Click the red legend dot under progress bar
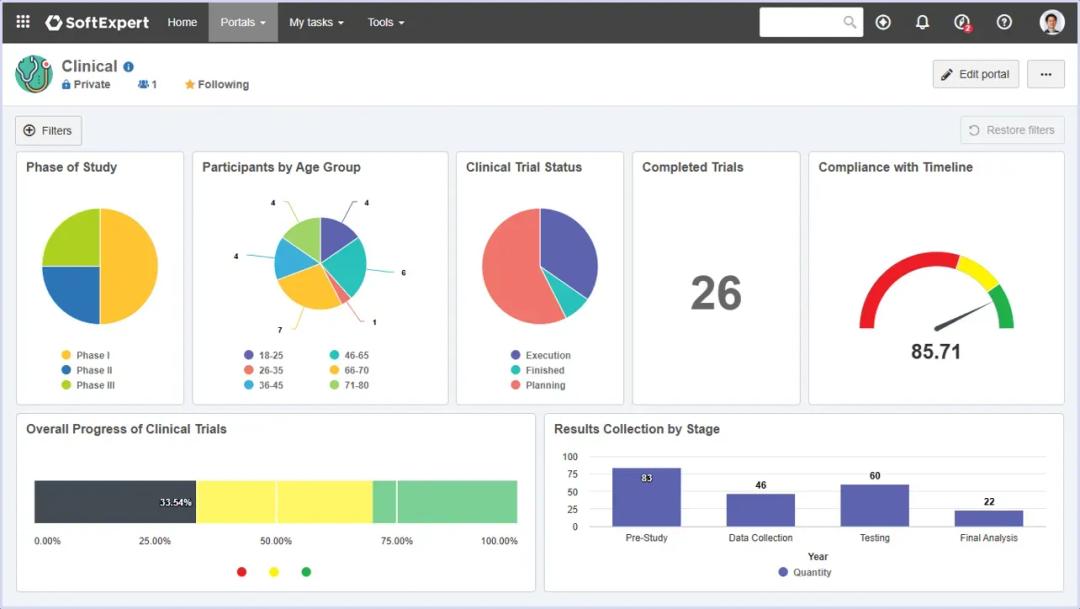Viewport: 1080px width, 609px height. point(242,572)
